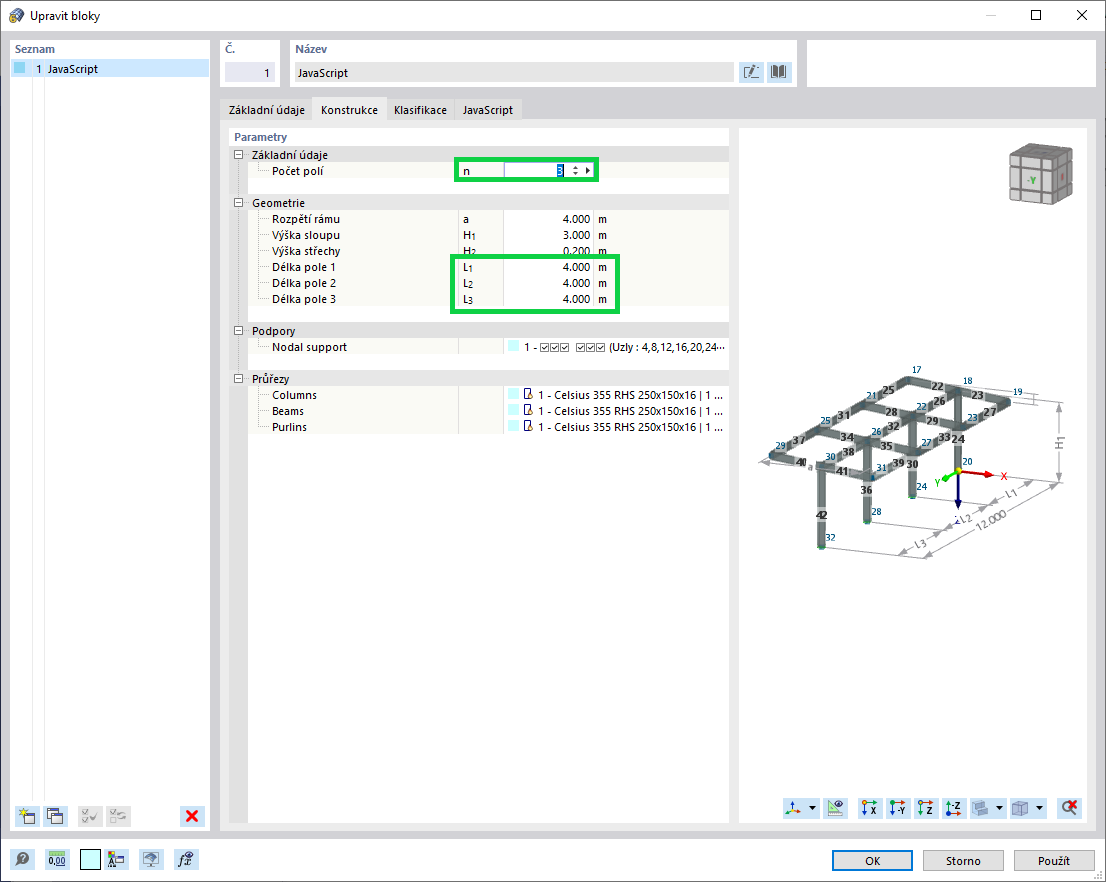This screenshot has height=882, width=1106.
Task: Click the cross-section icon in Columns row
Action: pyautogui.click(x=528, y=394)
